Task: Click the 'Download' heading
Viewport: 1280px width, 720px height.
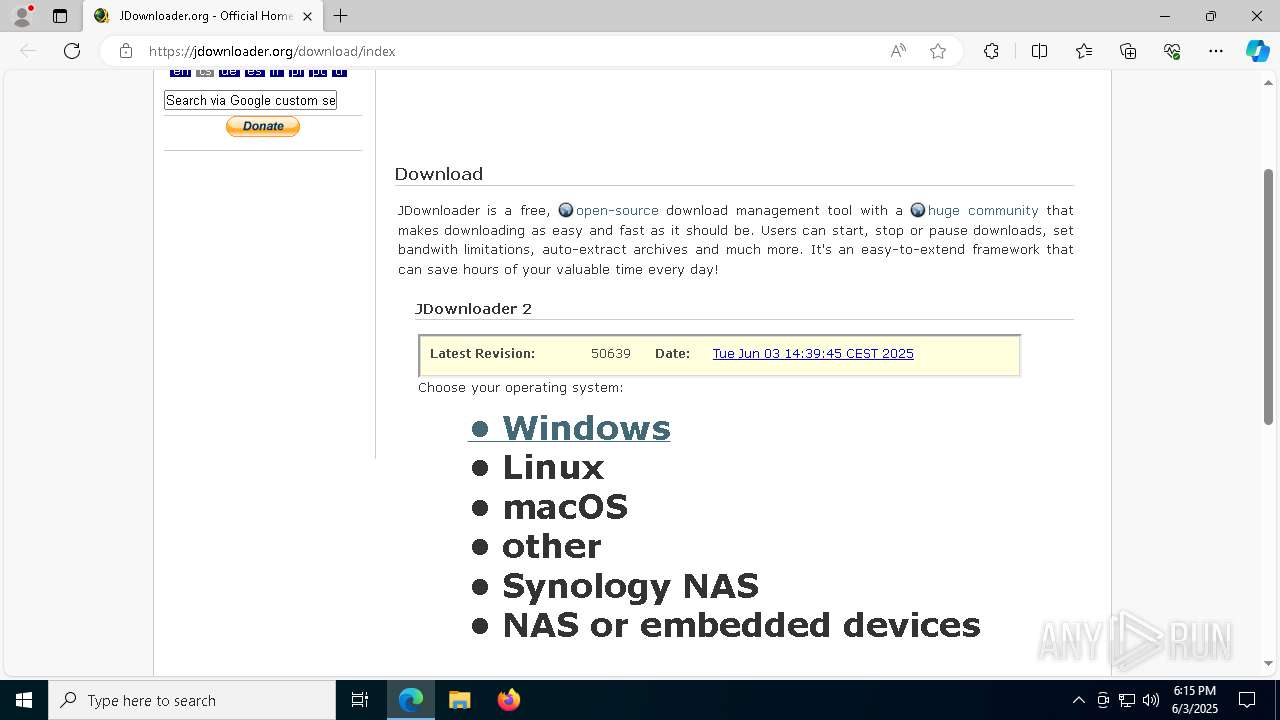Action: (x=439, y=174)
